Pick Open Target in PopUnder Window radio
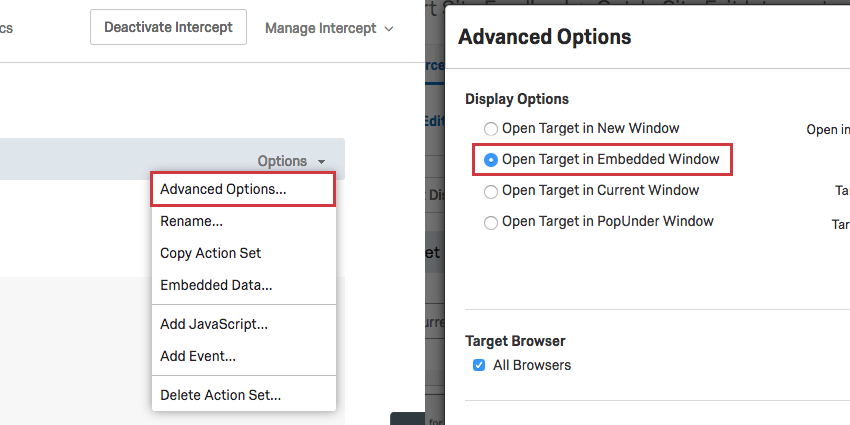This screenshot has width=850, height=425. 490,222
